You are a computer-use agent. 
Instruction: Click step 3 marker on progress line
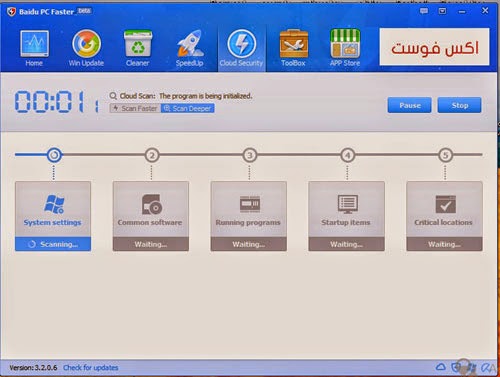pos(250,155)
